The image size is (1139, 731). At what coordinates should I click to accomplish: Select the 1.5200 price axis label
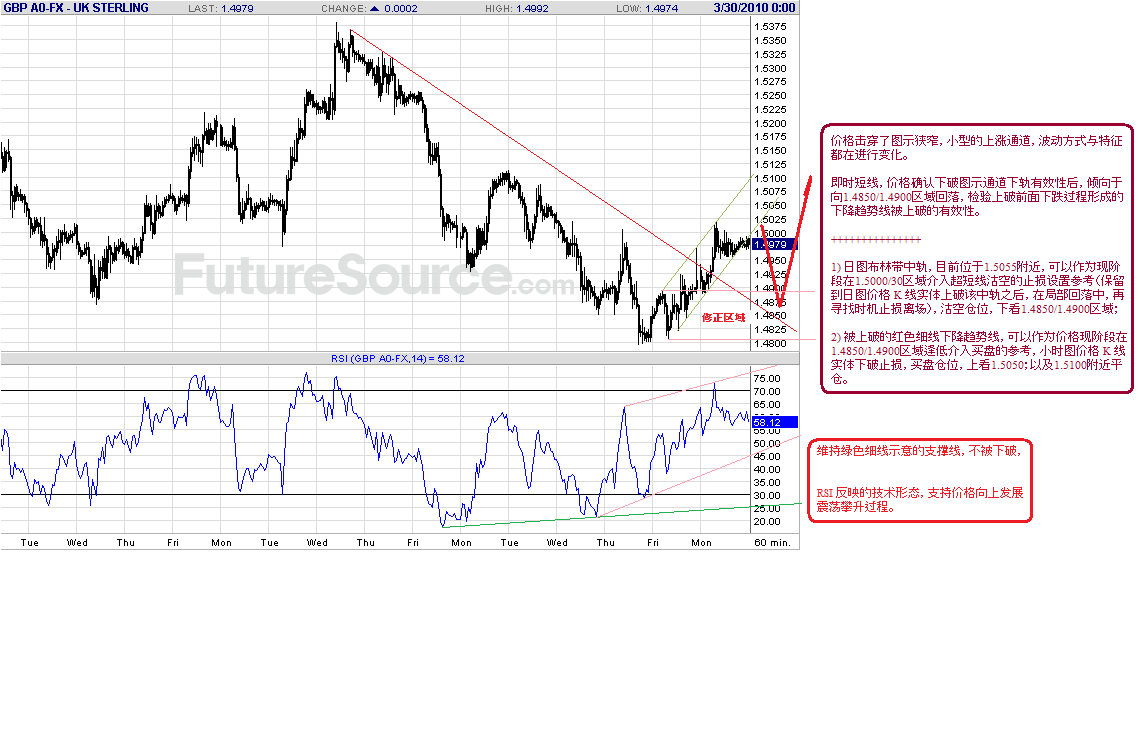[x=770, y=124]
